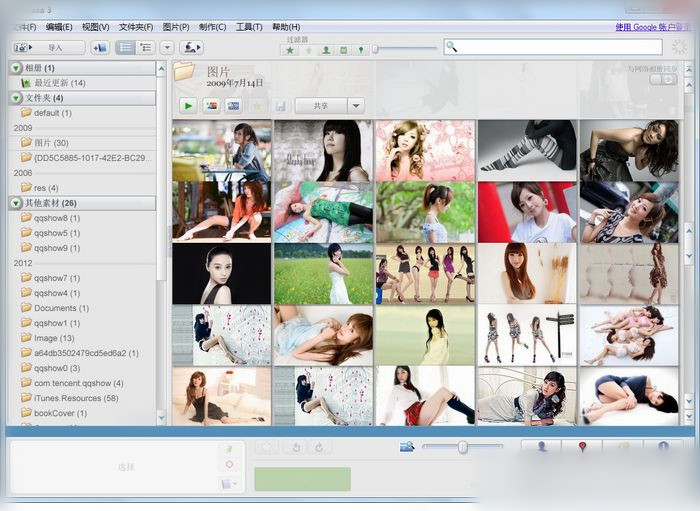Select 最近更新 (14) album
The height and width of the screenshot is (511, 700).
pyautogui.click(x=82, y=83)
